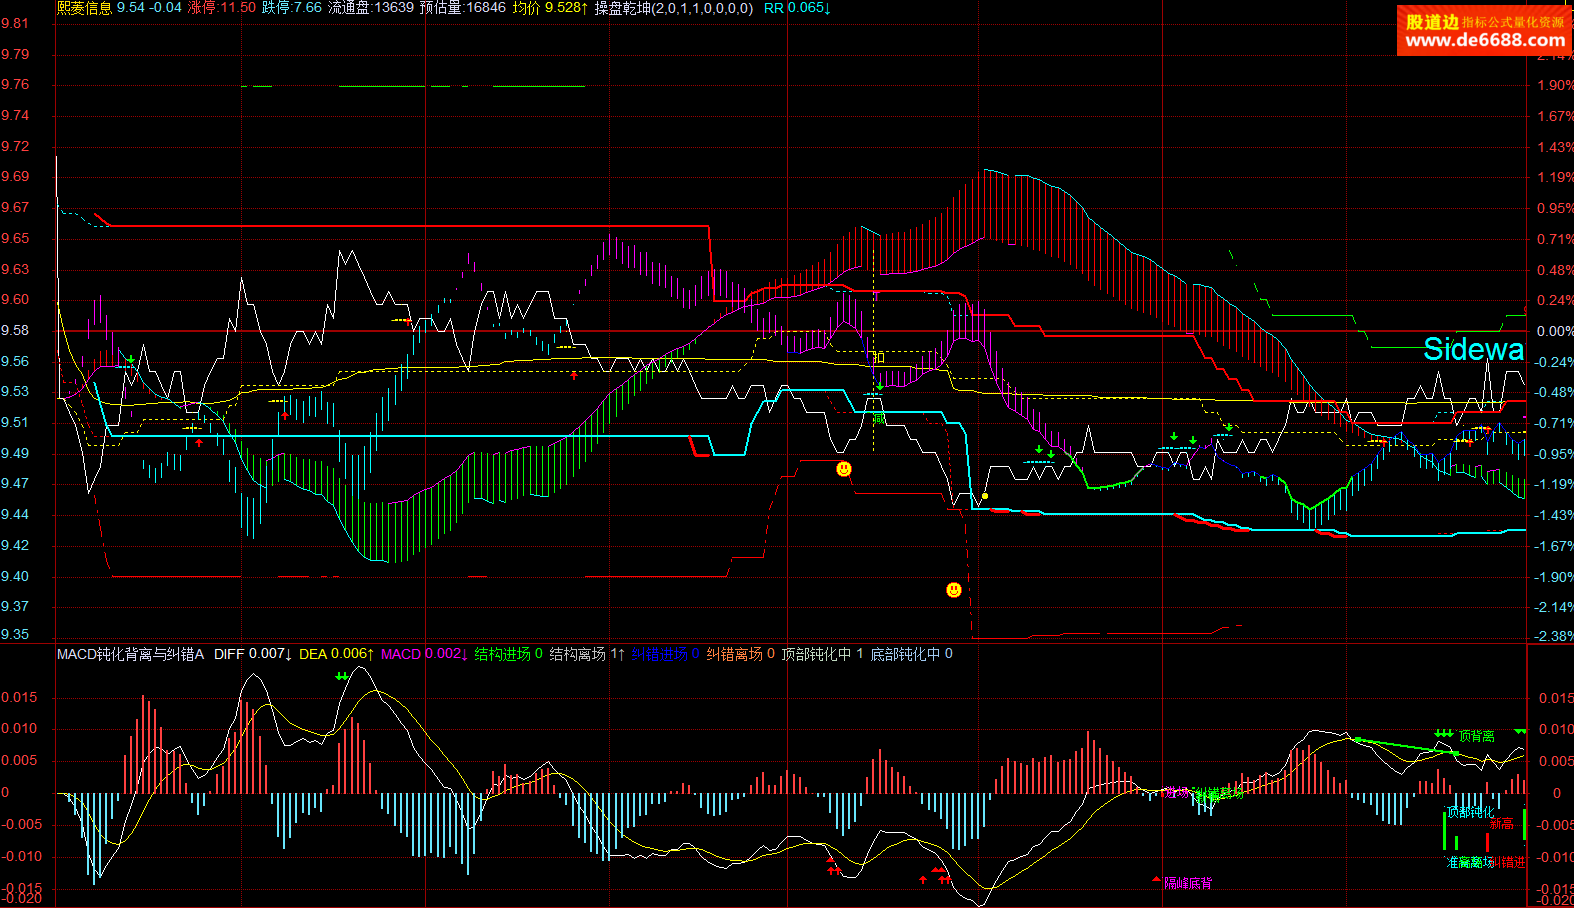Click the cyan Sidewa trend label
The image size is (1574, 908).
[x=1472, y=349]
